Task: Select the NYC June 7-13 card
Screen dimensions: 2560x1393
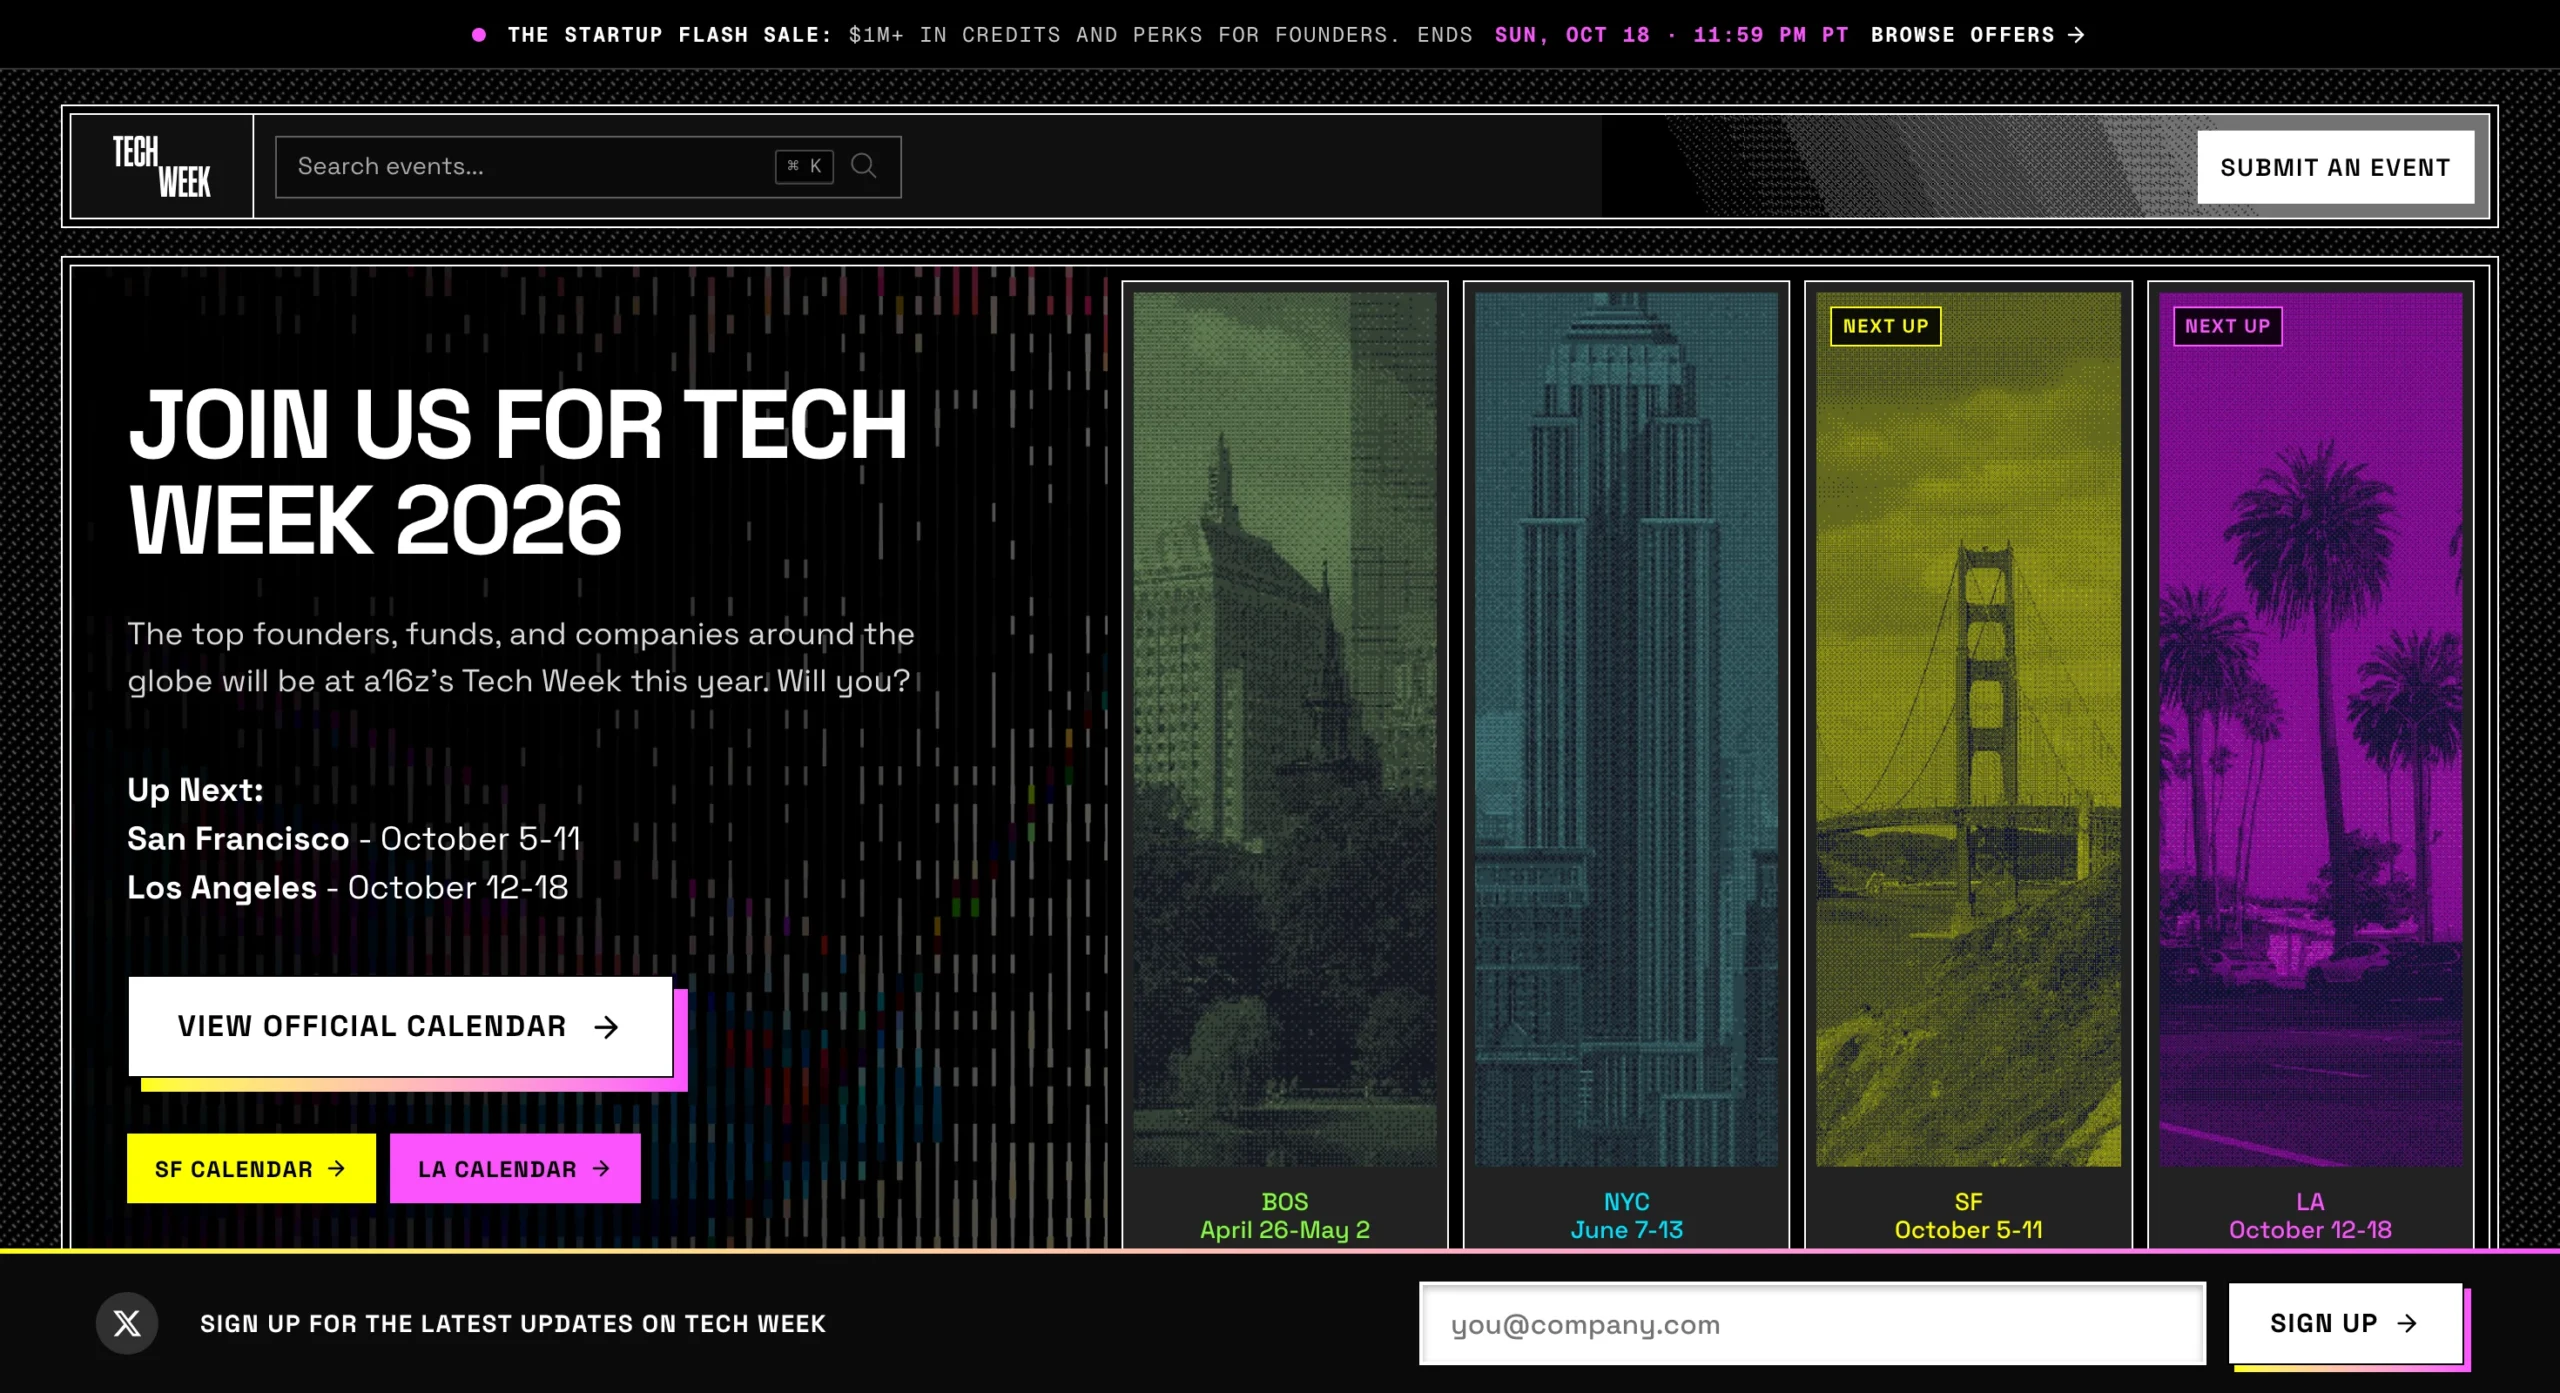Action: [x=1626, y=765]
